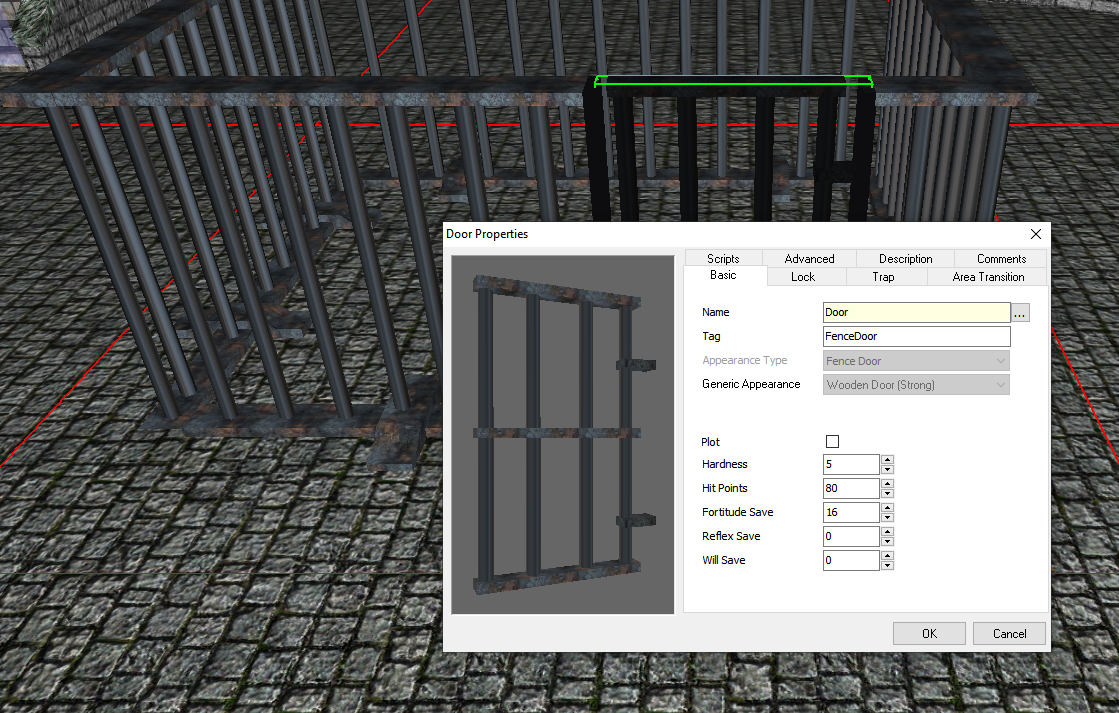Click the Tag field containing FenceDoor
This screenshot has width=1119, height=713.
pyautogui.click(x=916, y=336)
